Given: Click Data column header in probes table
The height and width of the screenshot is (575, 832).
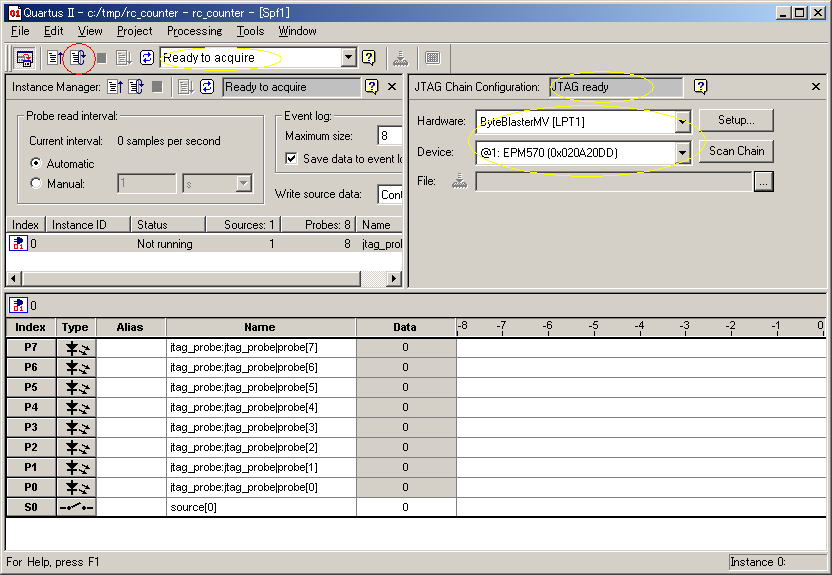Looking at the screenshot, I should point(405,327).
